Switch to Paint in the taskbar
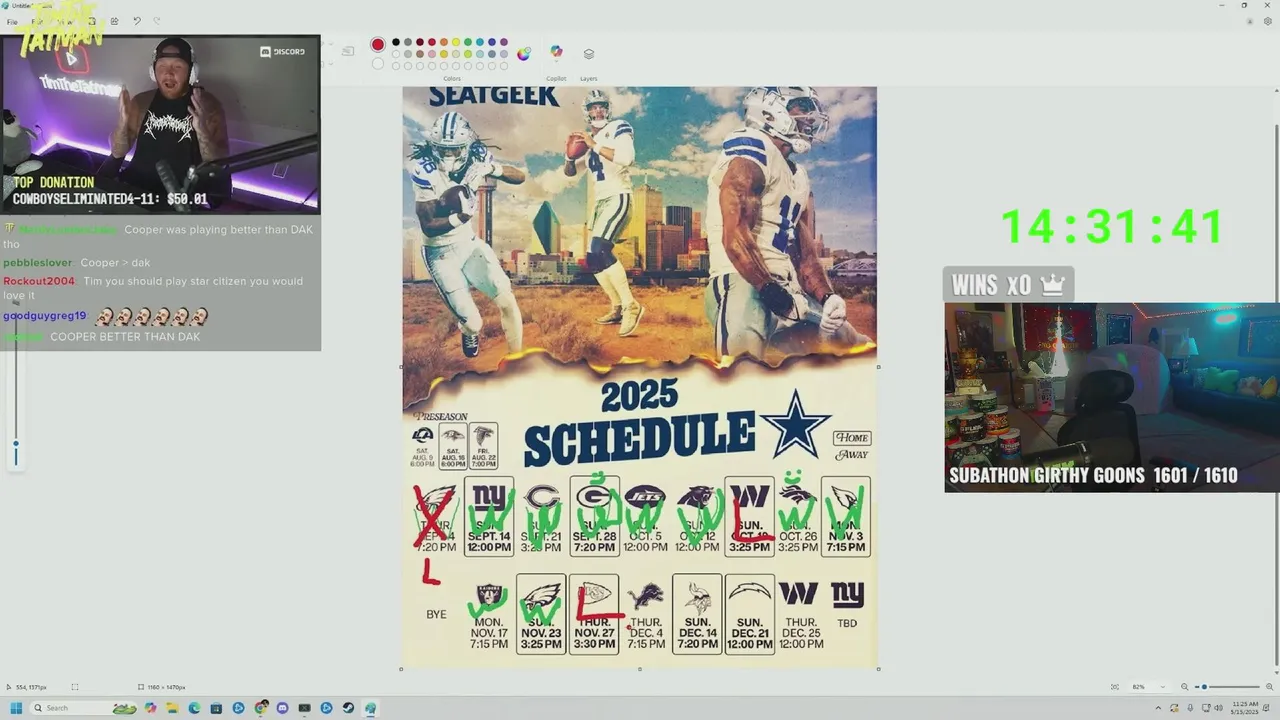 370,708
